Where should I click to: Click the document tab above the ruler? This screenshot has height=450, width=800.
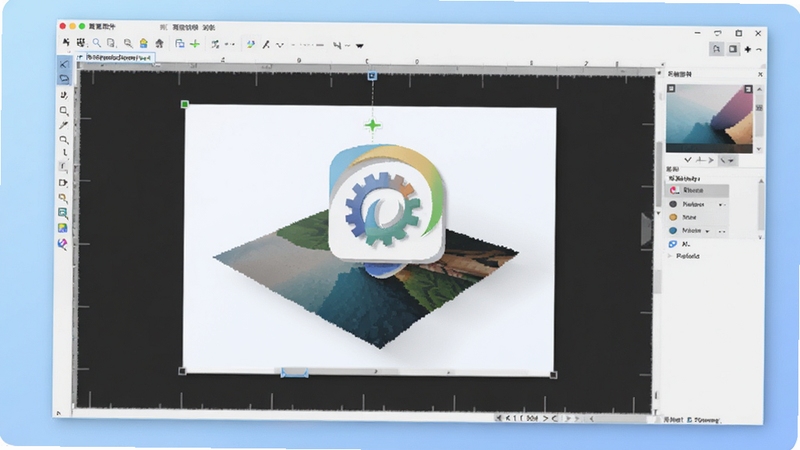pyautogui.click(x=116, y=58)
